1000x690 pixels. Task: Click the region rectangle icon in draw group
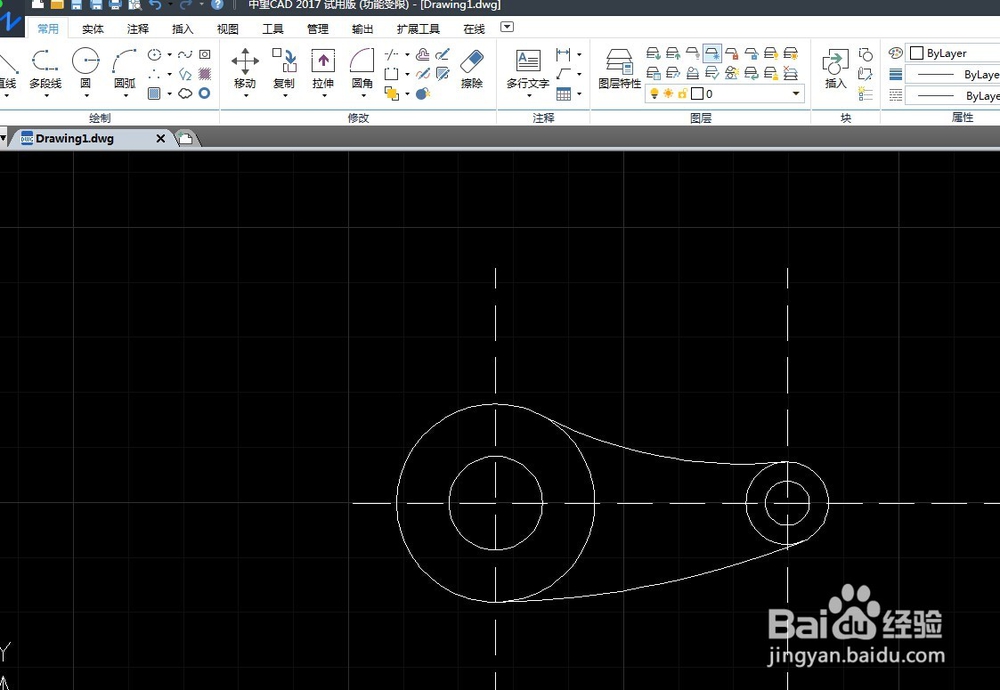[x=205, y=55]
